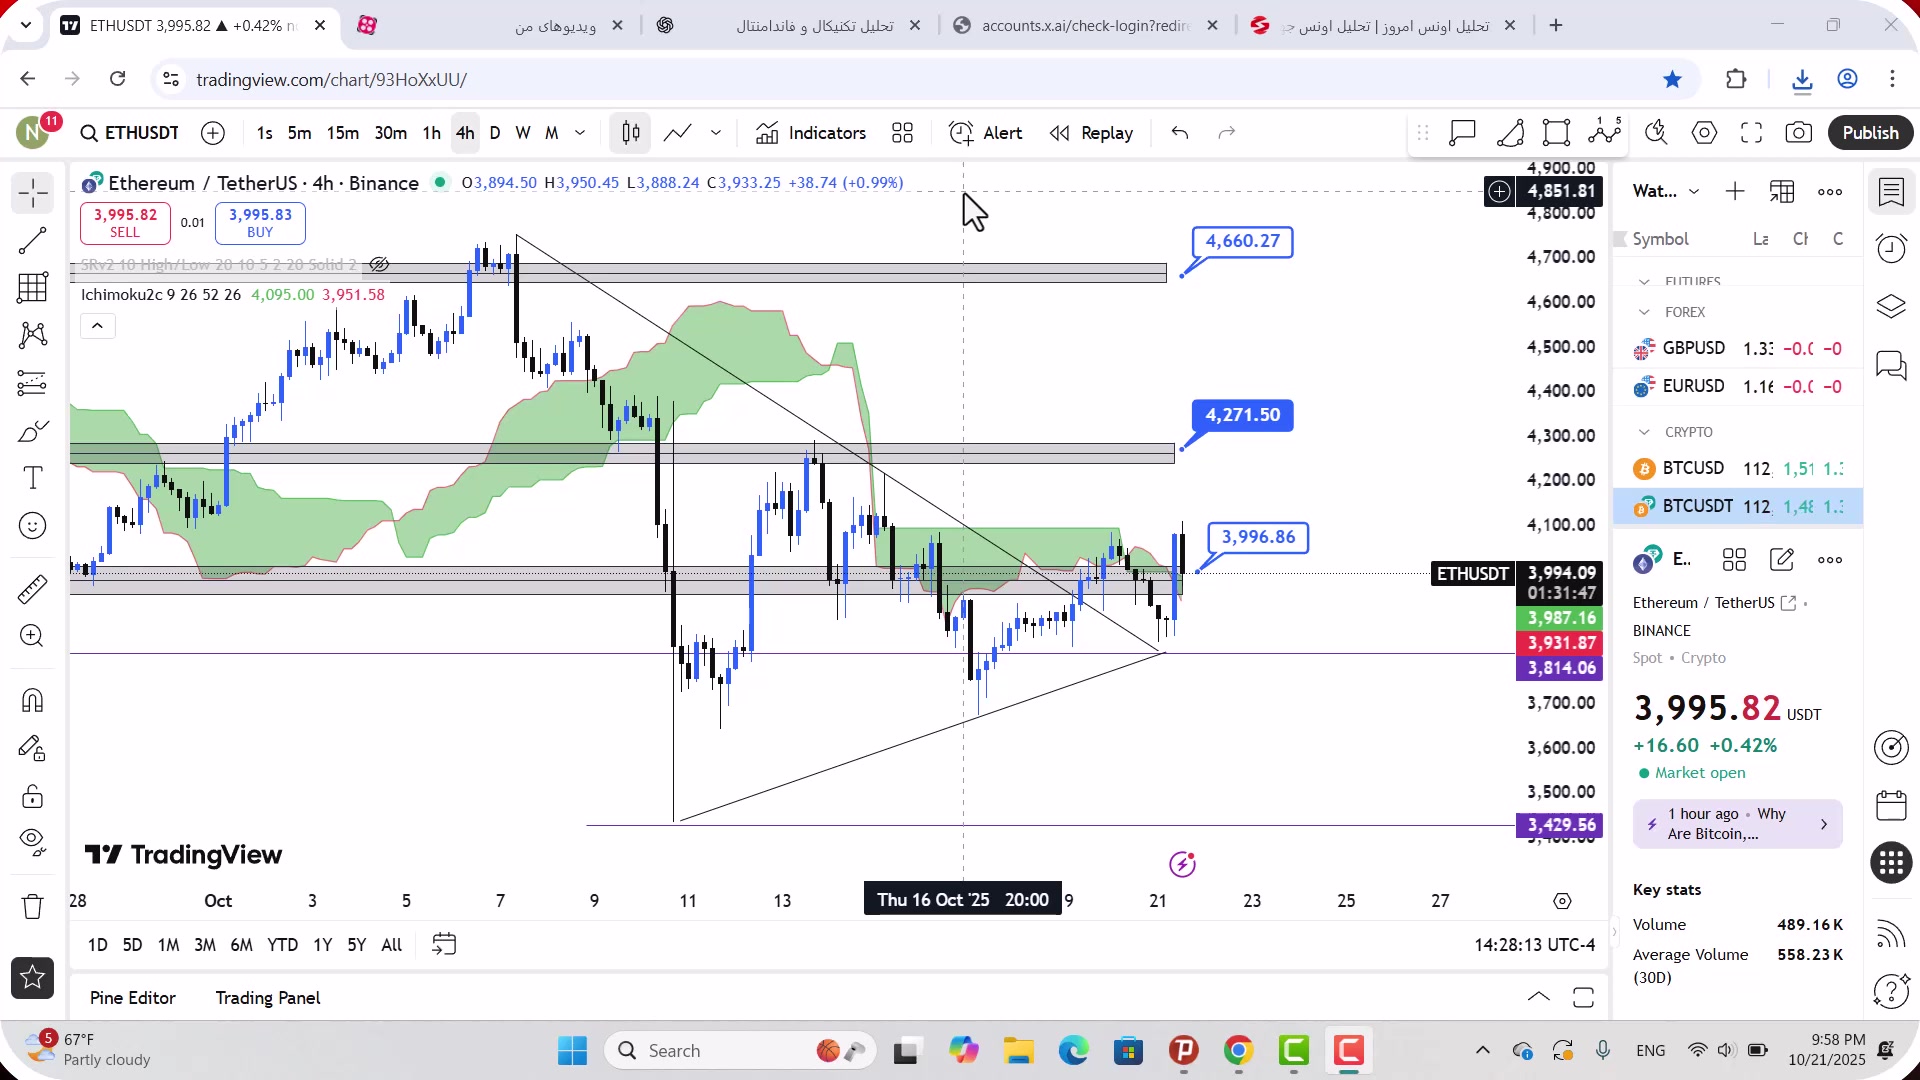Image resolution: width=1920 pixels, height=1080 pixels.
Task: Open go to date calendar icon
Action: pyautogui.click(x=444, y=945)
